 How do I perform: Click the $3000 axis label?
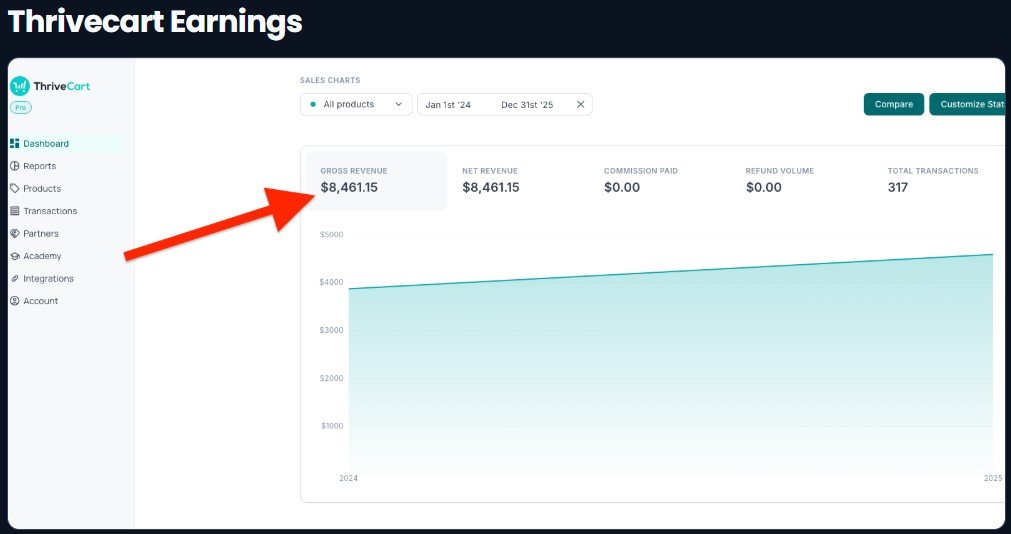[x=331, y=330]
